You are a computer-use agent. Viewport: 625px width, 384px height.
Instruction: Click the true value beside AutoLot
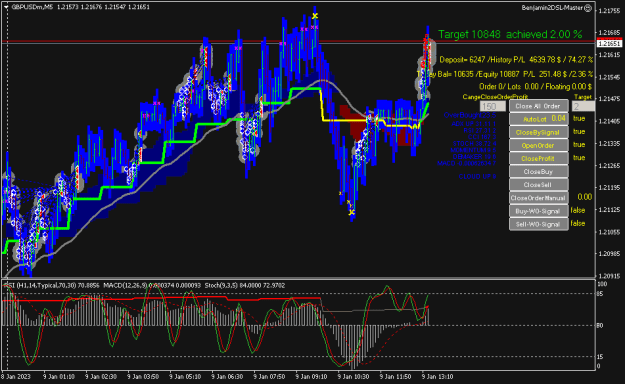(x=579, y=118)
